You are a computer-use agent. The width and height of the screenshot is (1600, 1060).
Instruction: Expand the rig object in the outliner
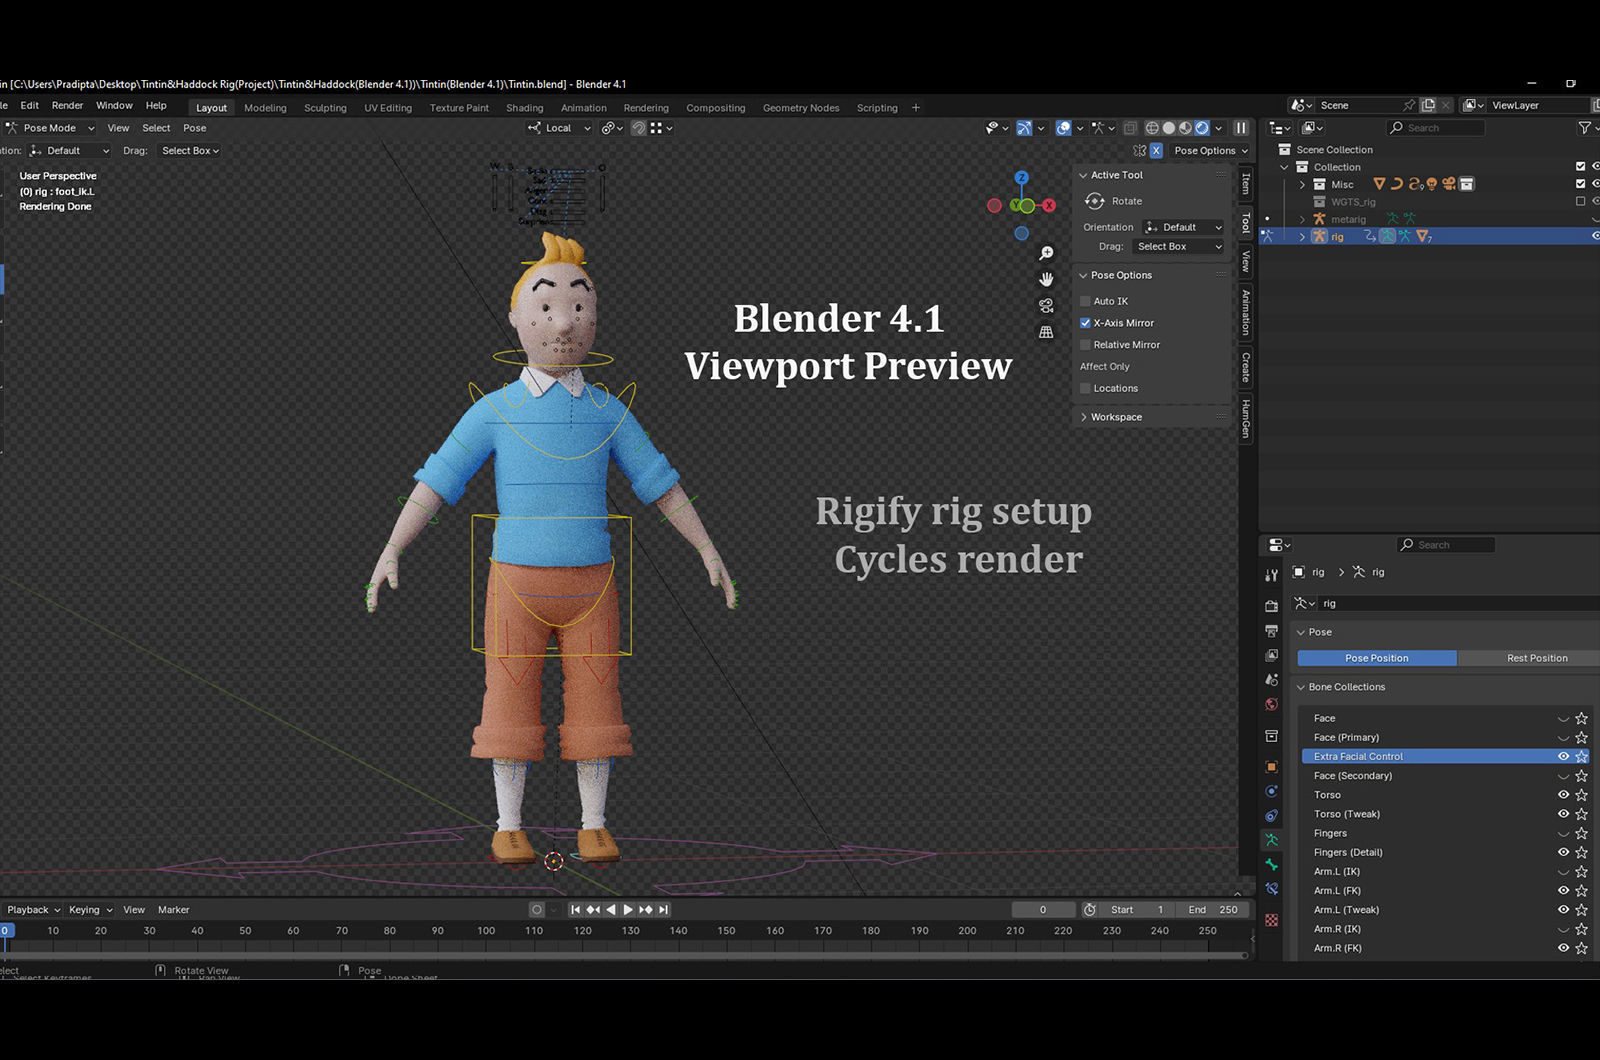1302,237
